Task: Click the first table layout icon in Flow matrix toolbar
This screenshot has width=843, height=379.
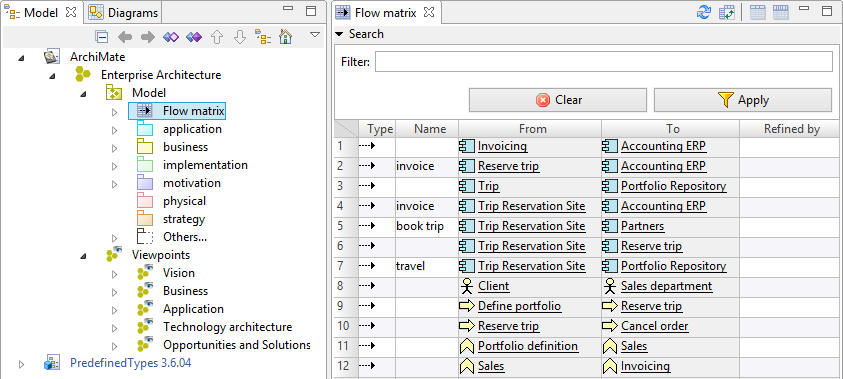Action: 758,12
